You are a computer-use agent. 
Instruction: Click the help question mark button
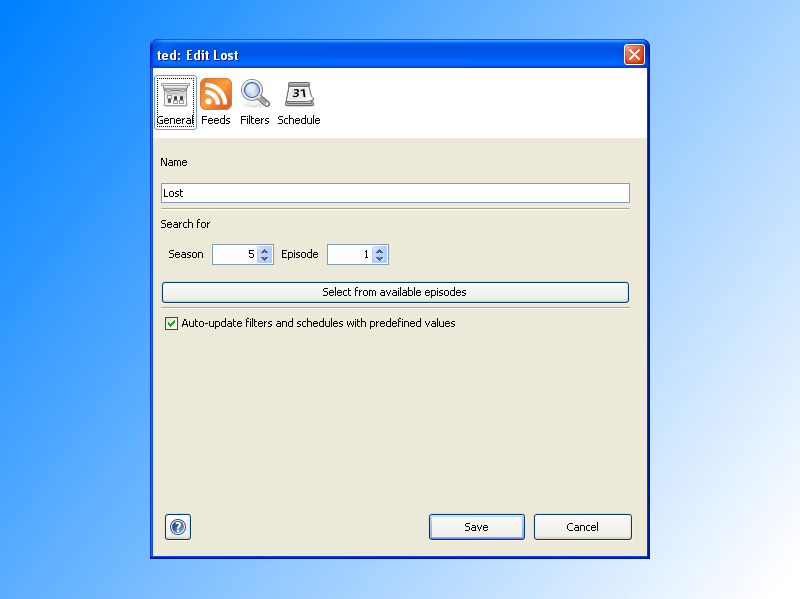[x=178, y=527]
